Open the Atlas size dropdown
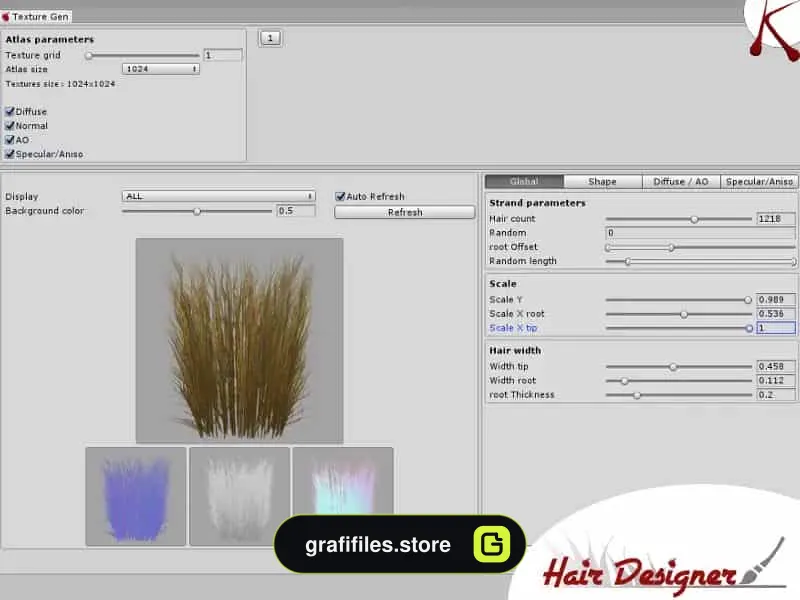The image size is (800, 600). point(161,69)
